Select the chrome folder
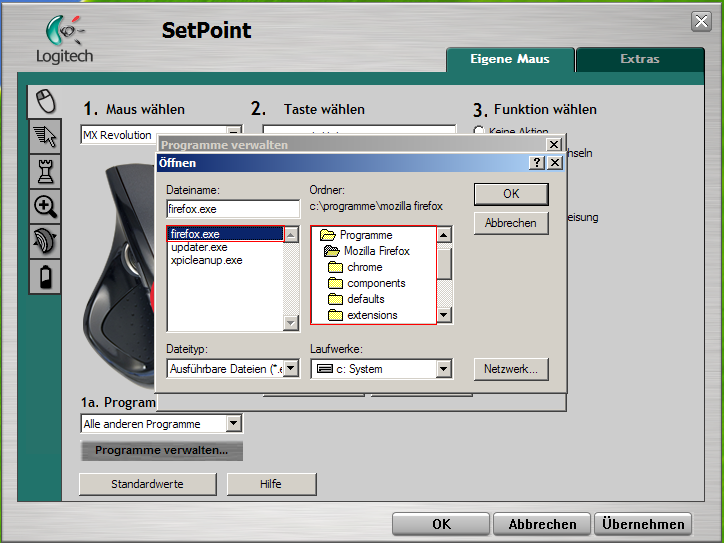This screenshot has height=543, width=724. pyautogui.click(x=355, y=267)
